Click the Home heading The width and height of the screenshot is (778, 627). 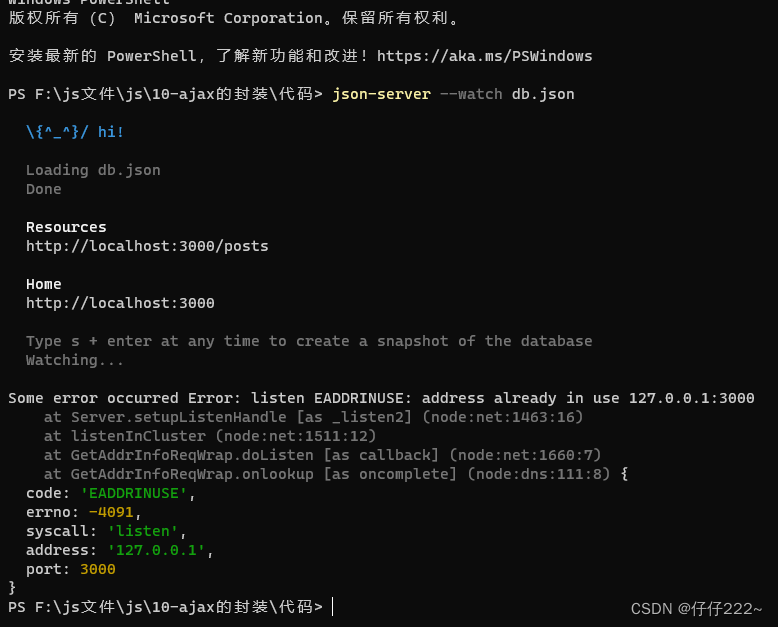[44, 284]
